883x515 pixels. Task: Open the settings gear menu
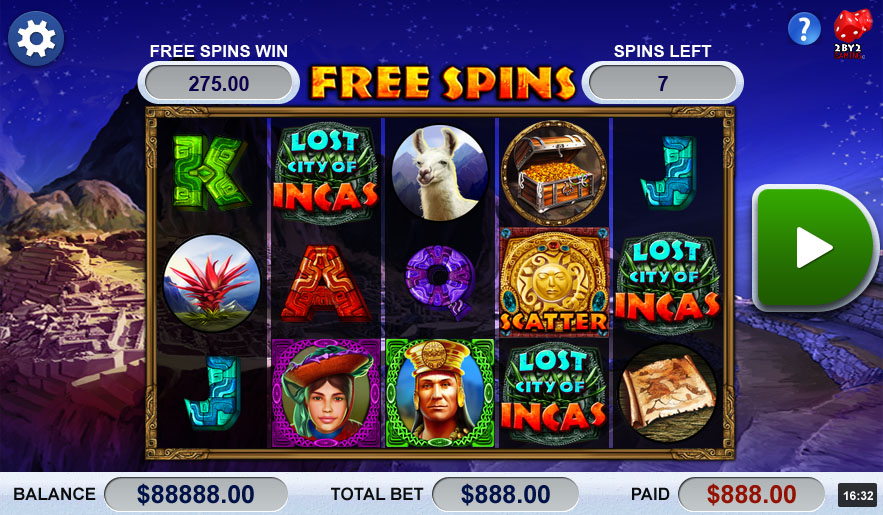[36, 38]
